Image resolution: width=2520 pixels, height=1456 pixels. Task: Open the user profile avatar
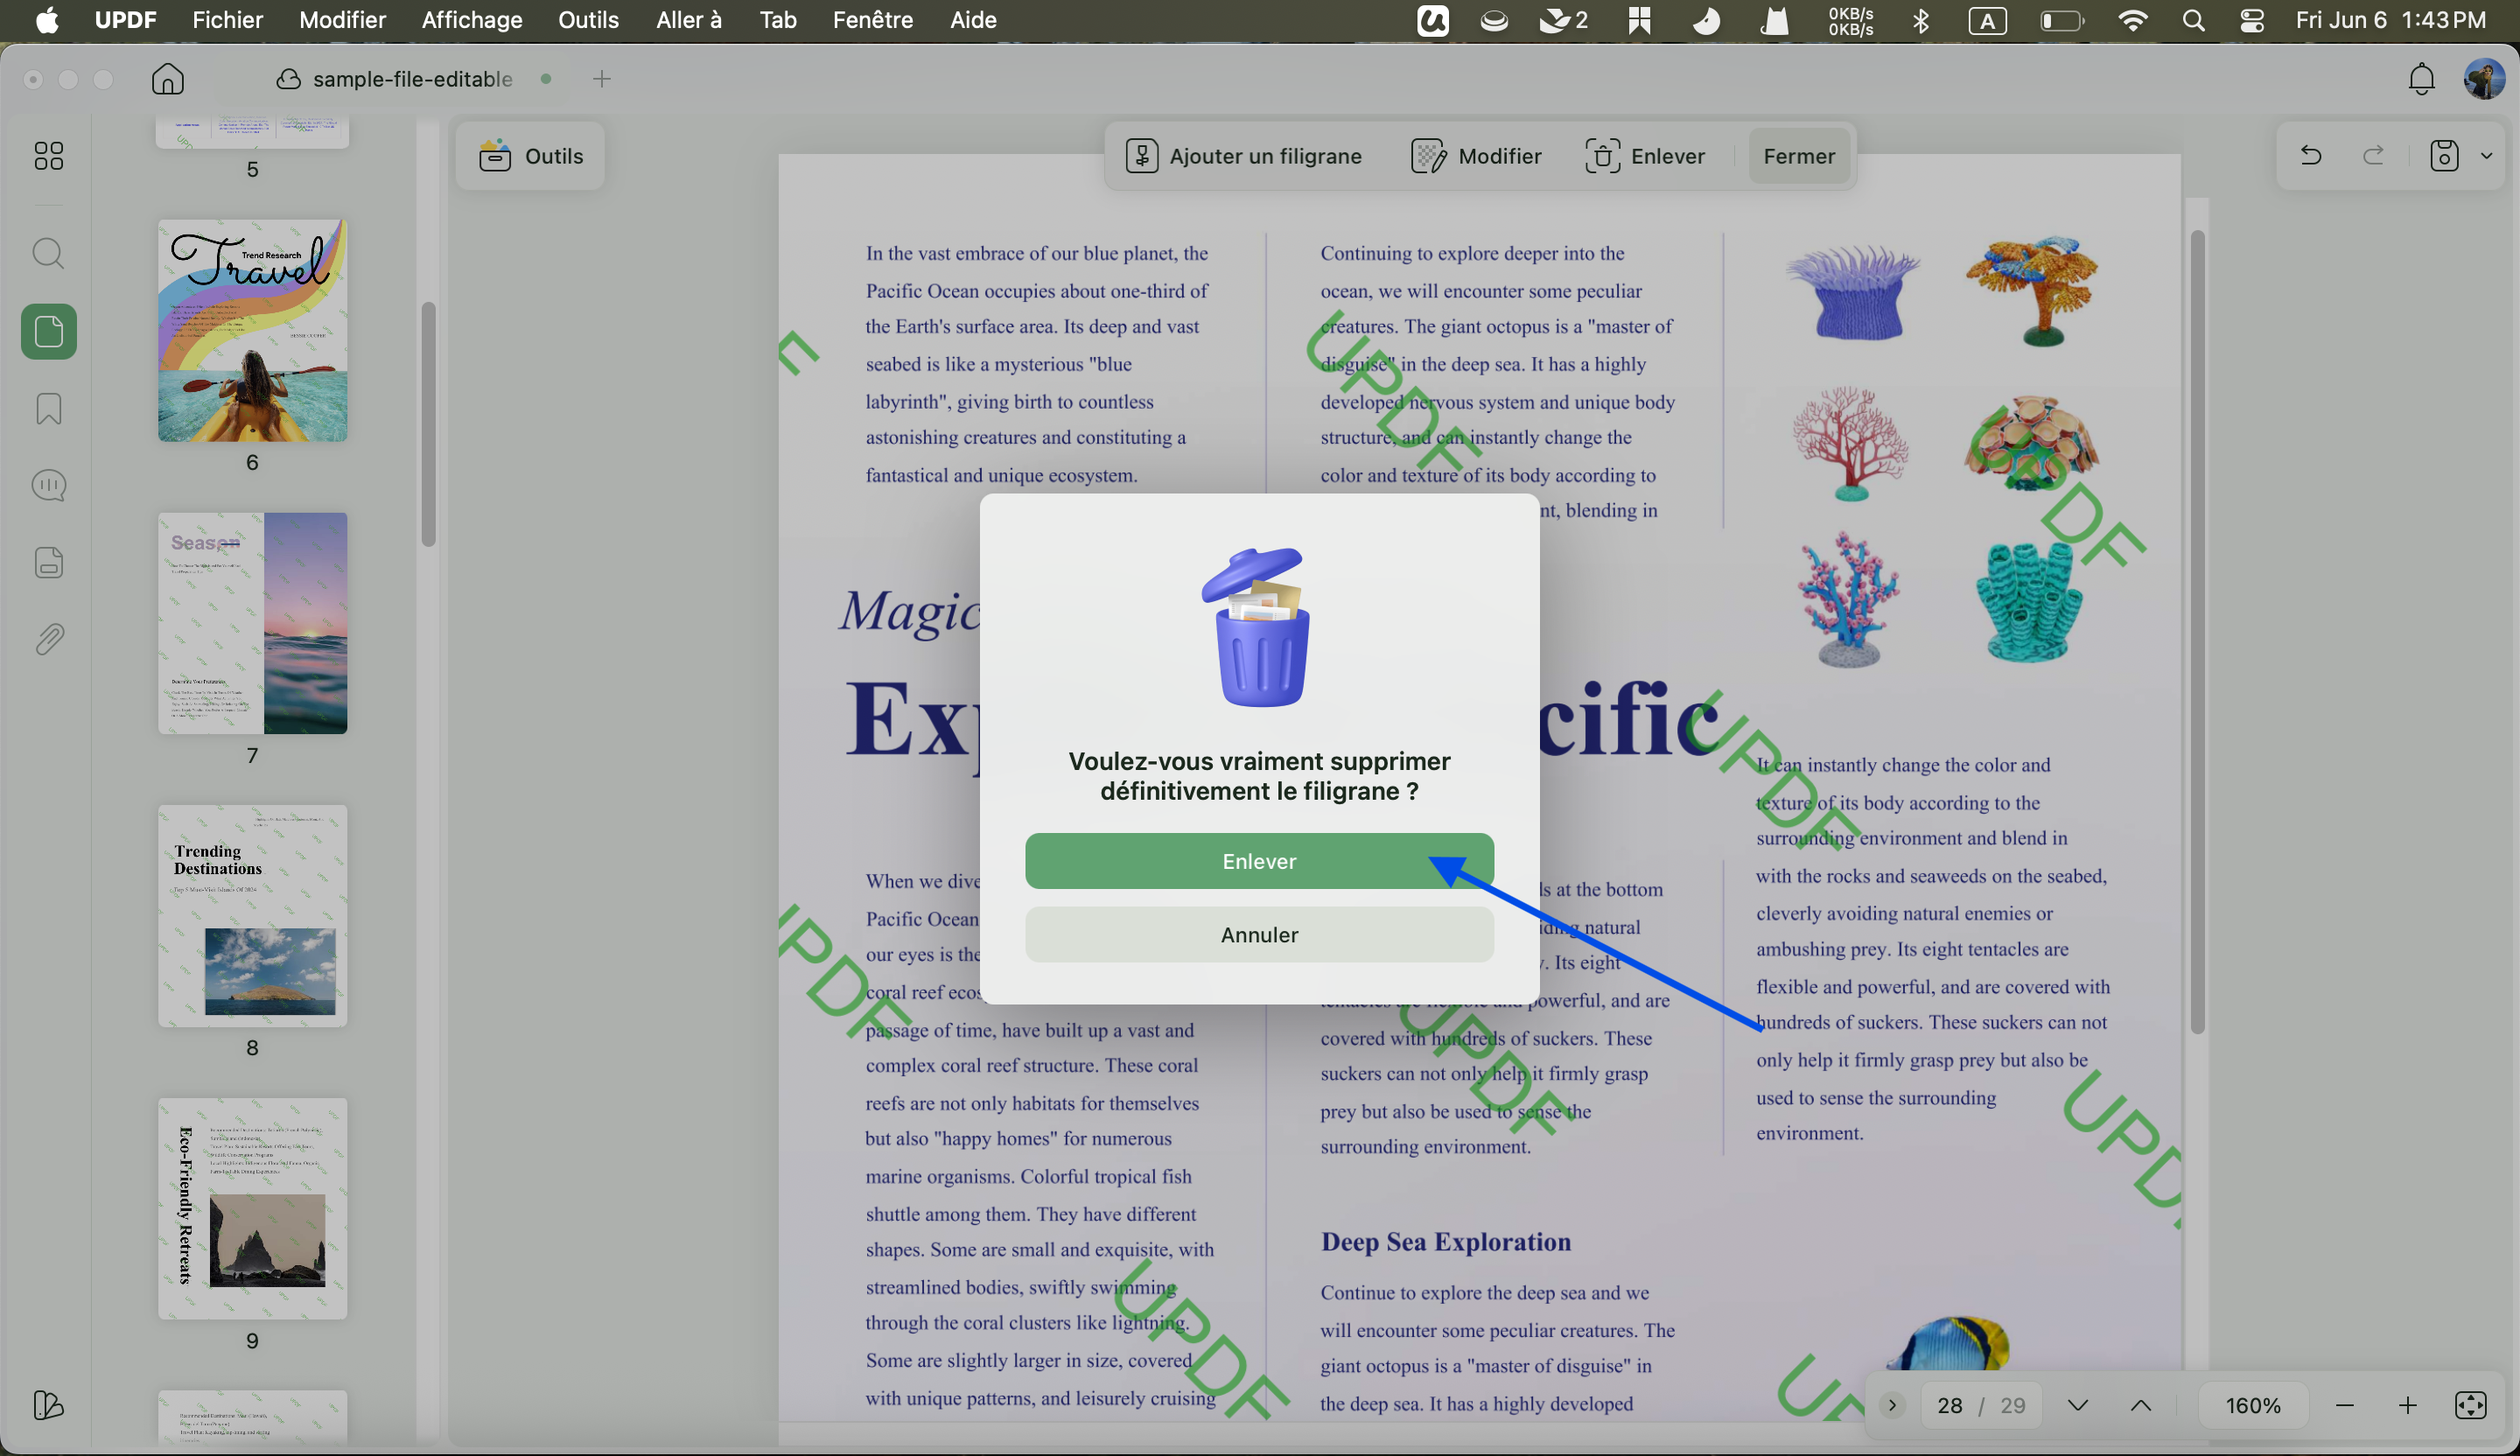click(x=2483, y=79)
